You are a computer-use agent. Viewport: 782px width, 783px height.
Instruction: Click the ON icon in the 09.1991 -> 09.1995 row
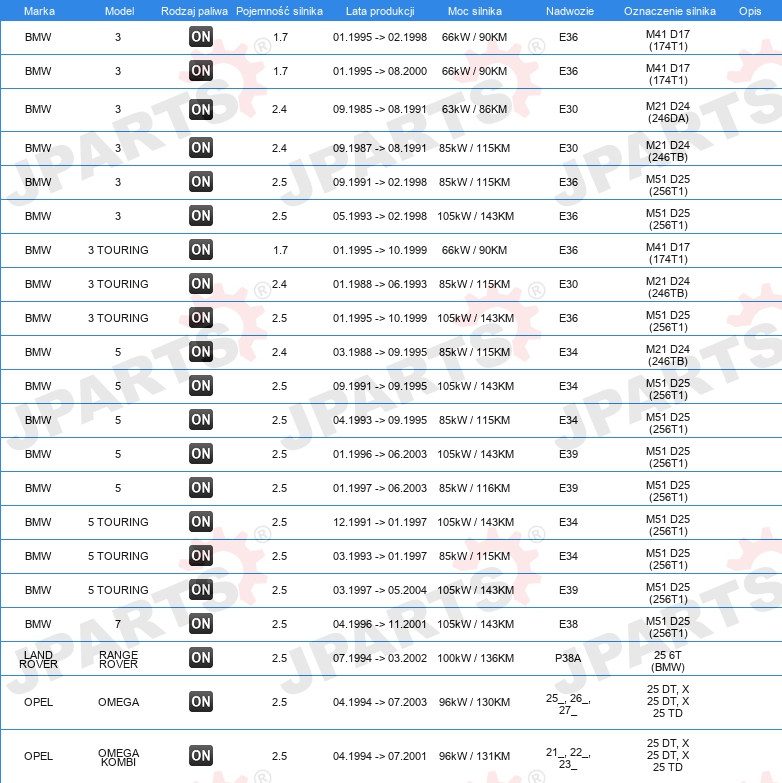click(201, 385)
